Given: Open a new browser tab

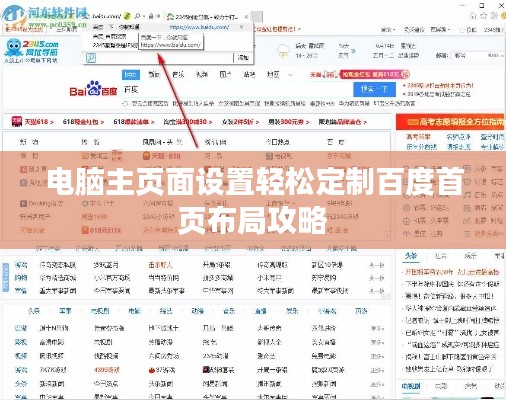Looking at the screenshot, I should click(256, 16).
